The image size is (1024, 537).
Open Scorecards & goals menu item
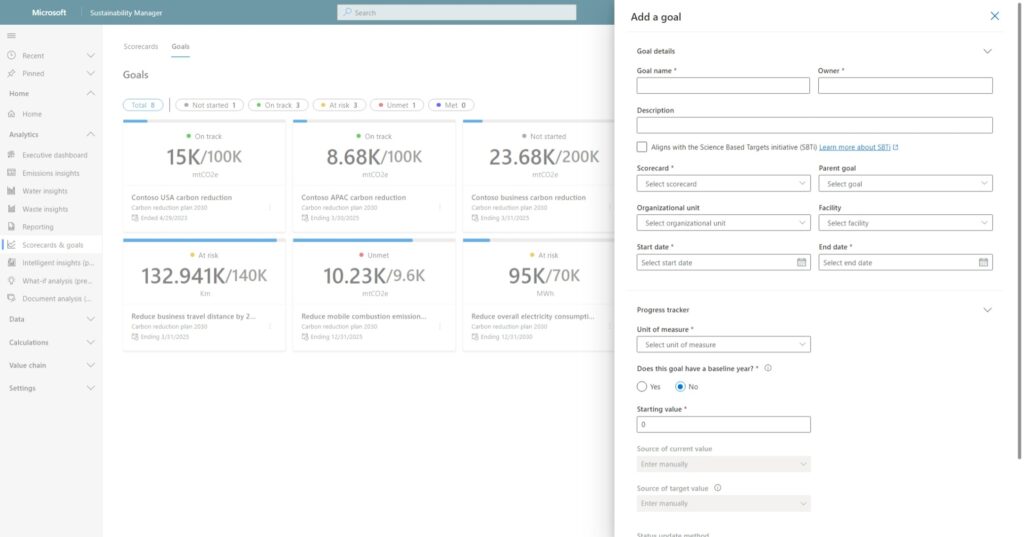[51, 245]
